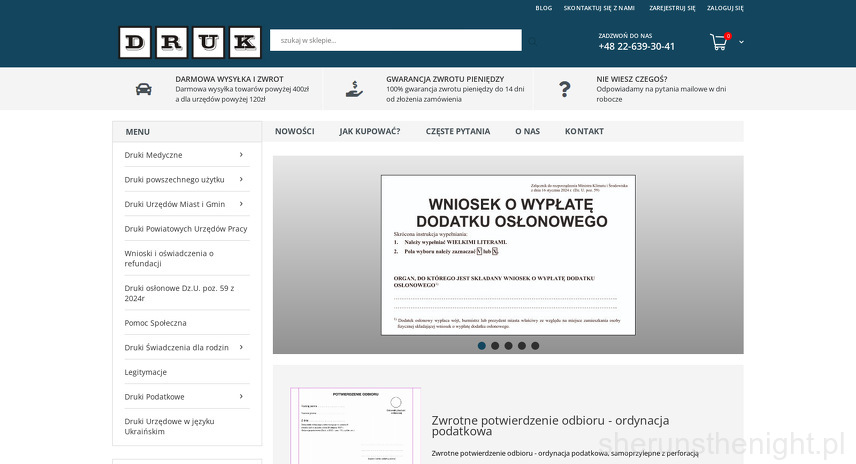The width and height of the screenshot is (856, 464).
Task: Expand the cart dropdown arrow
Action: pyautogui.click(x=741, y=42)
